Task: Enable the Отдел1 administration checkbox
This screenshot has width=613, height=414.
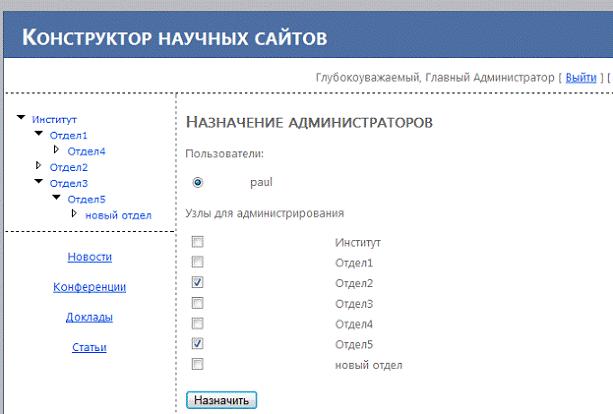Action: coord(197,262)
